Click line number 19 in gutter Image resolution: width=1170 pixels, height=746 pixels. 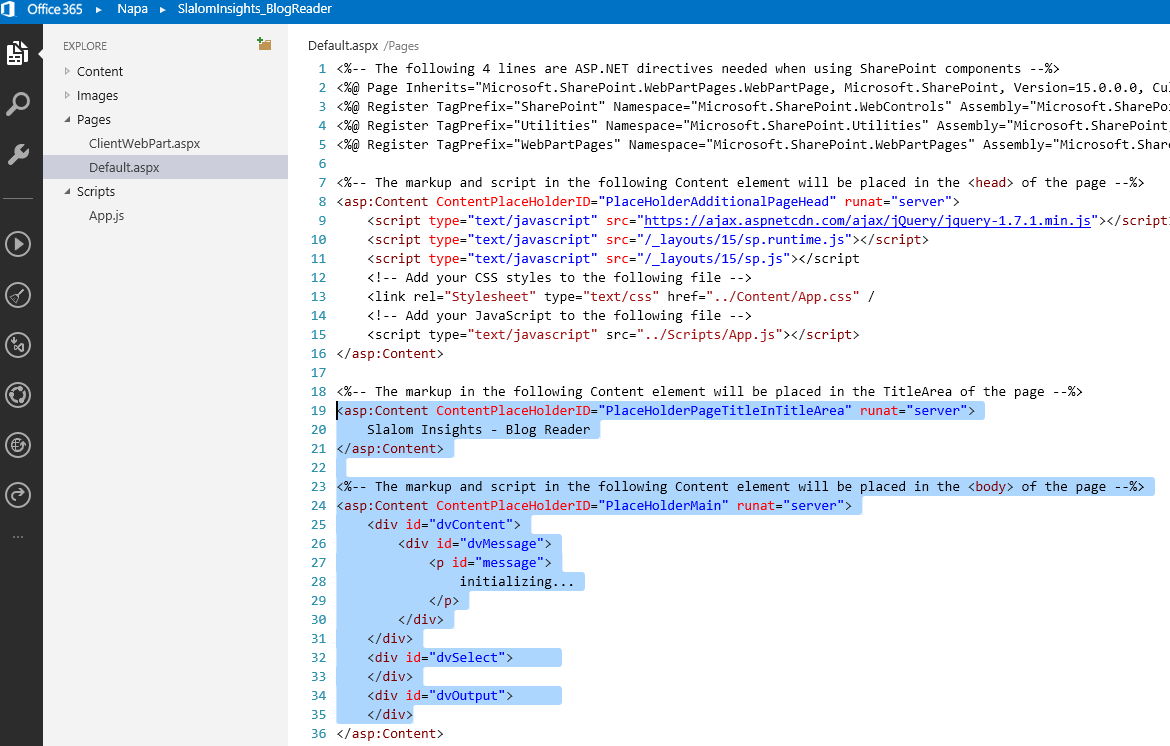319,410
